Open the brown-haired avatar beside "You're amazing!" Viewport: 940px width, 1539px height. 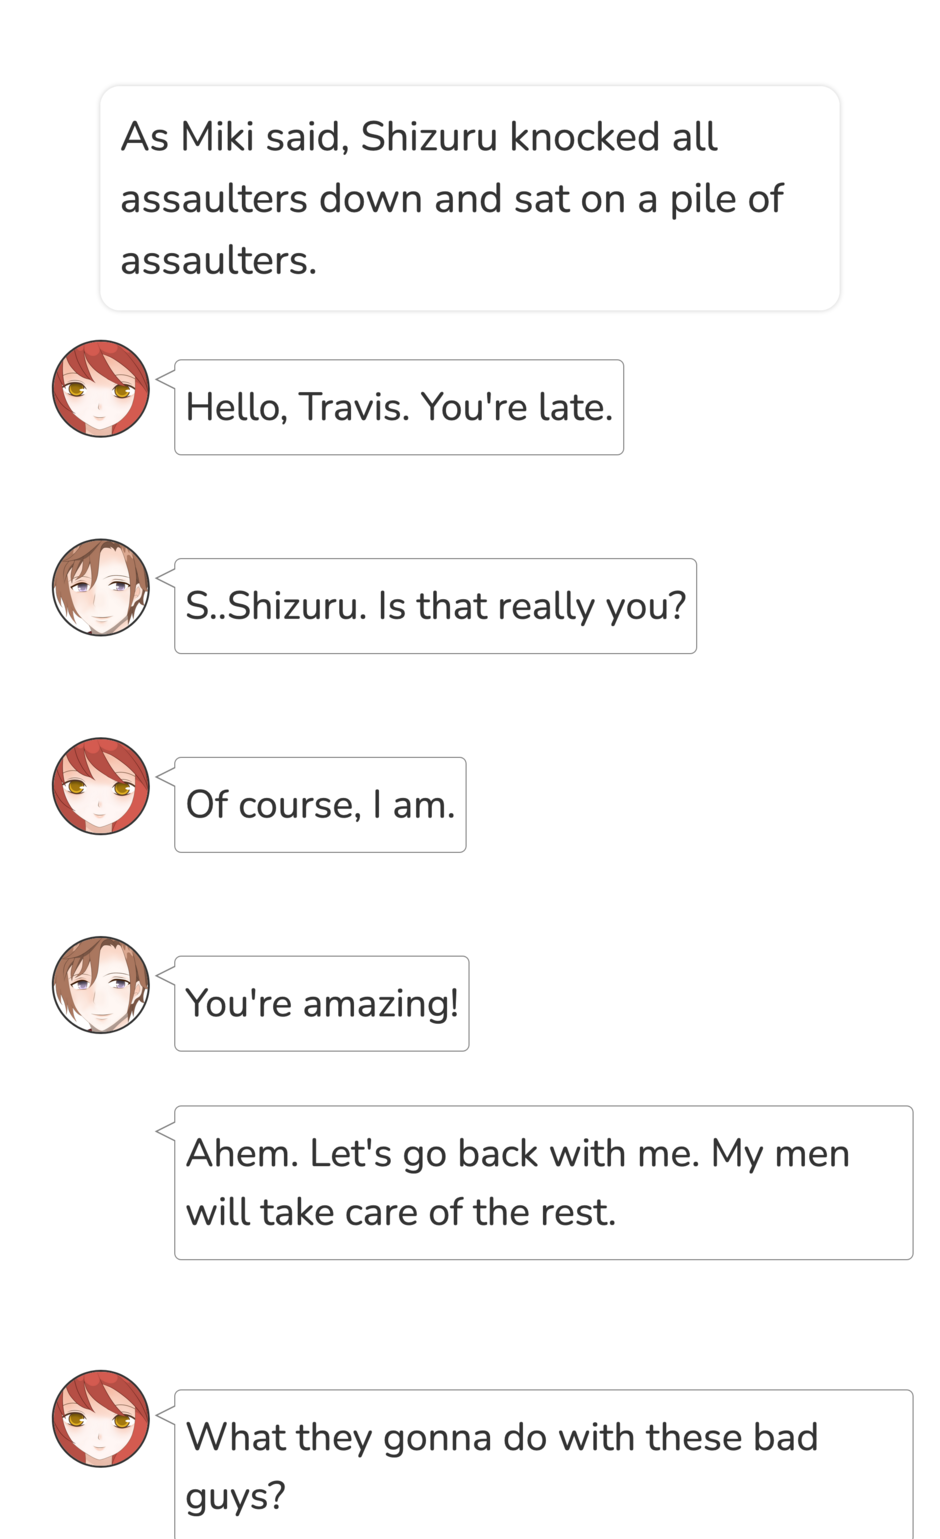pos(100,985)
